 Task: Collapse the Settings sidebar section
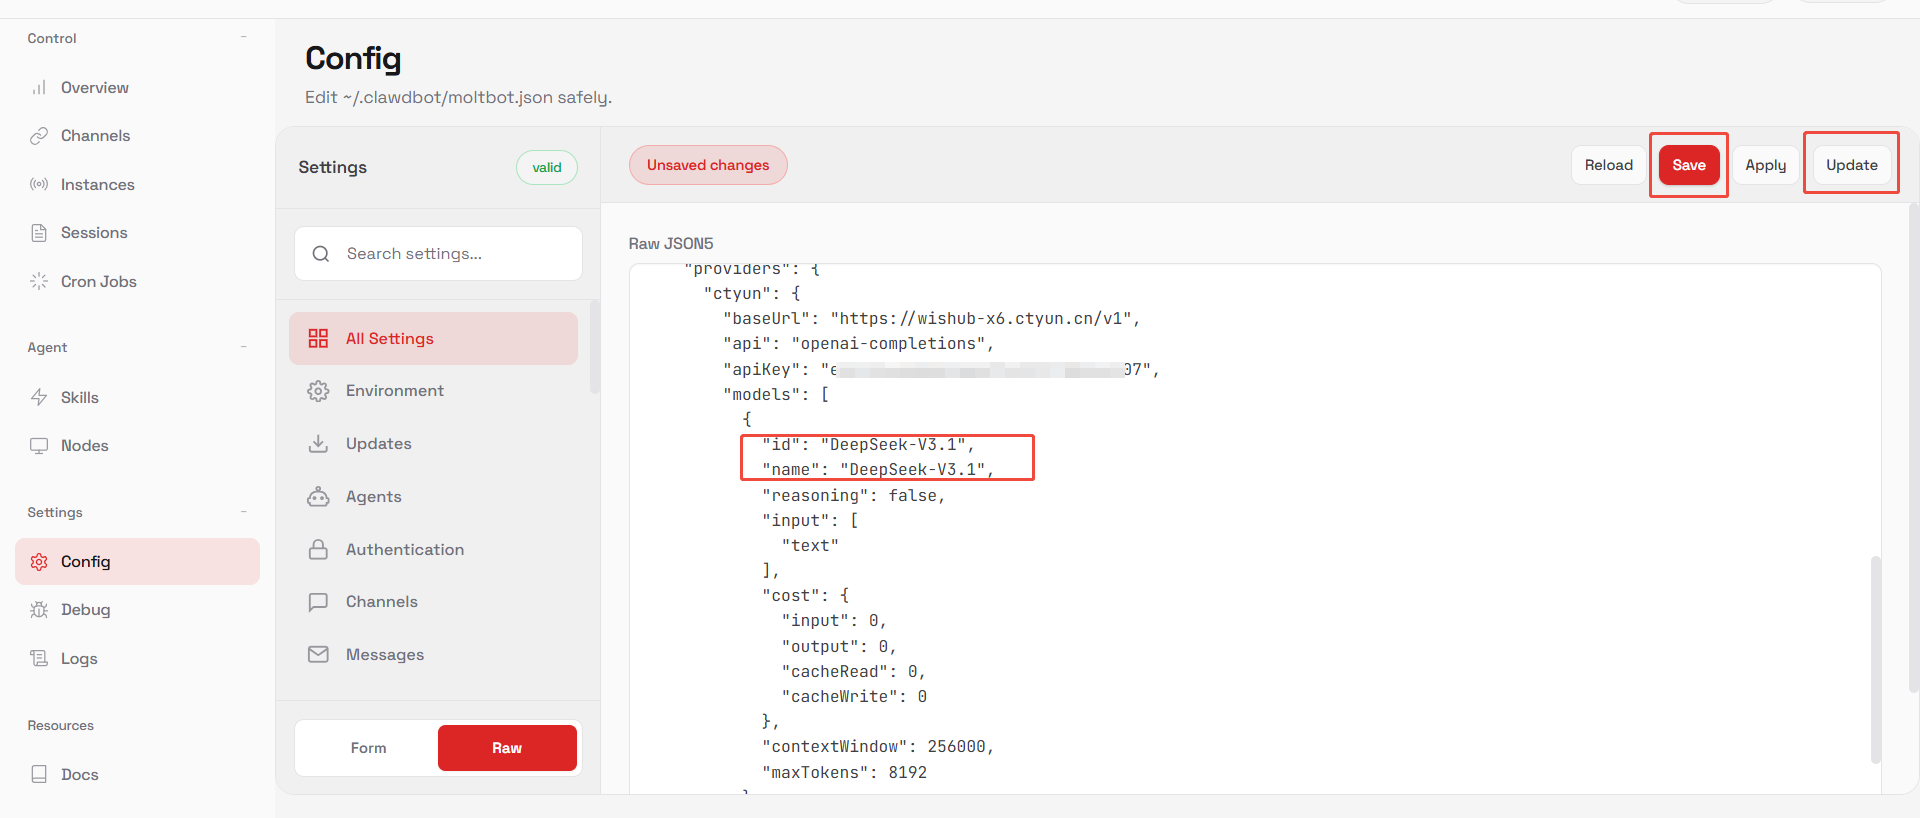pyautogui.click(x=244, y=512)
